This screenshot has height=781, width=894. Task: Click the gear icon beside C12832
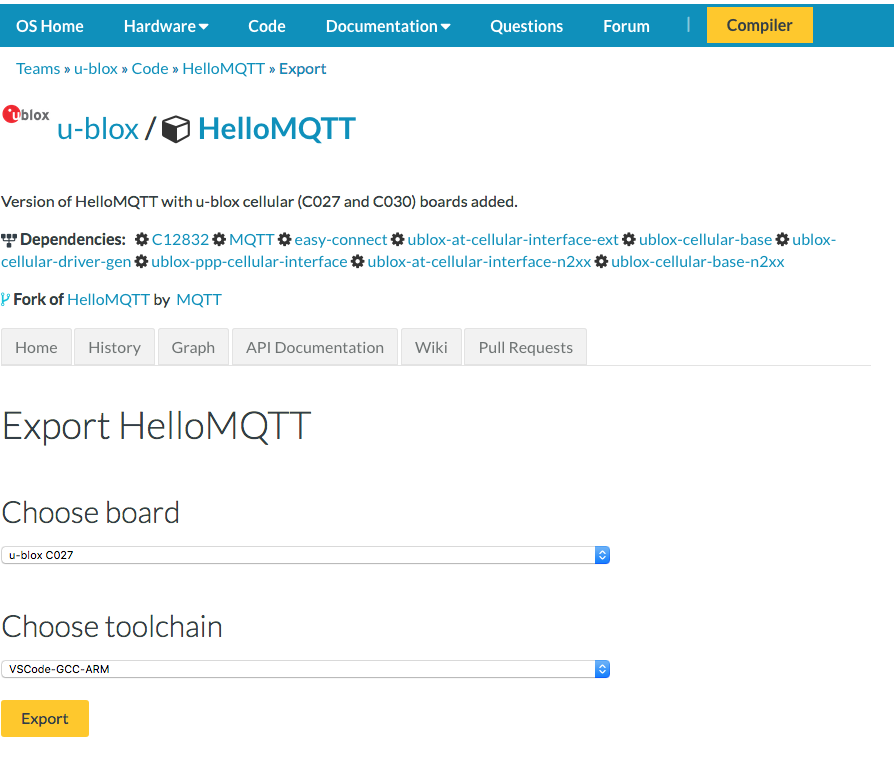point(142,240)
